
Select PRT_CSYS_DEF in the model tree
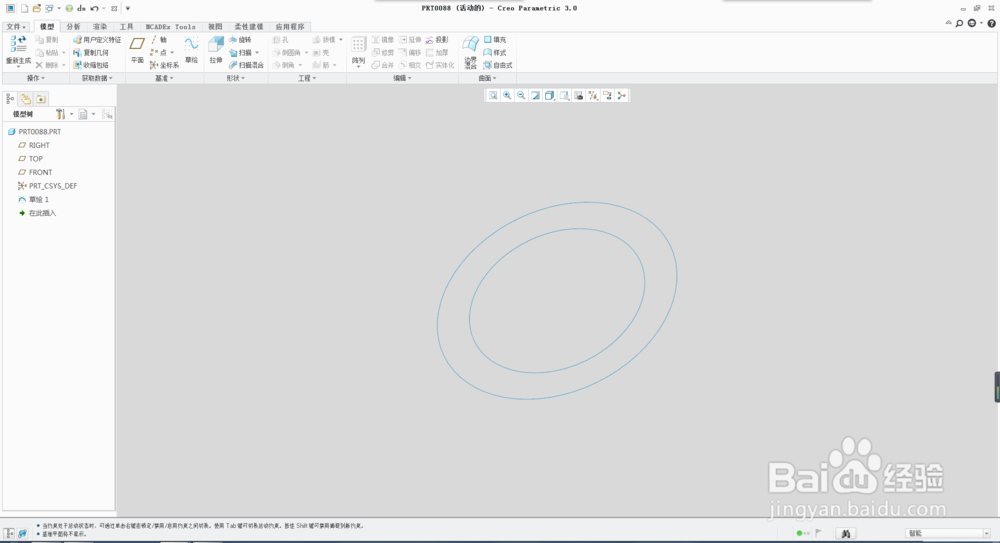point(48,186)
